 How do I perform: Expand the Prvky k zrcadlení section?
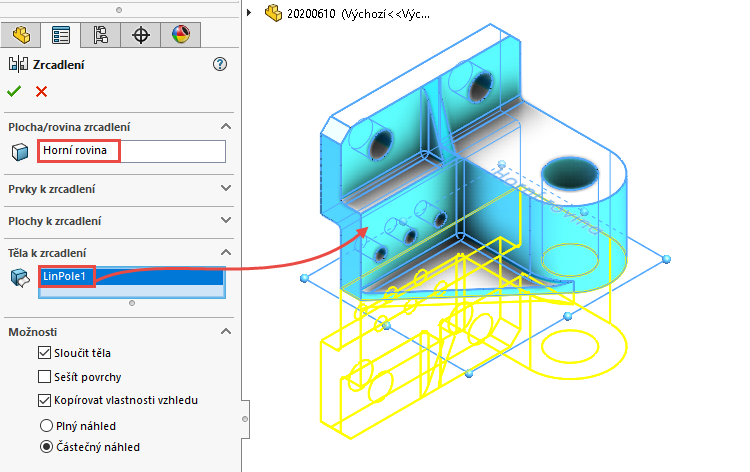[x=226, y=188]
